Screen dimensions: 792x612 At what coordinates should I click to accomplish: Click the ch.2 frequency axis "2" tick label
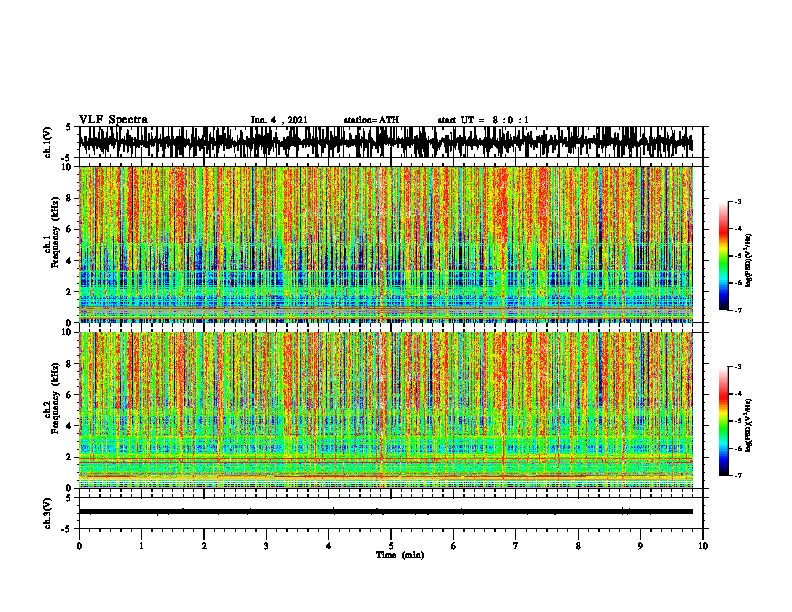pos(69,457)
